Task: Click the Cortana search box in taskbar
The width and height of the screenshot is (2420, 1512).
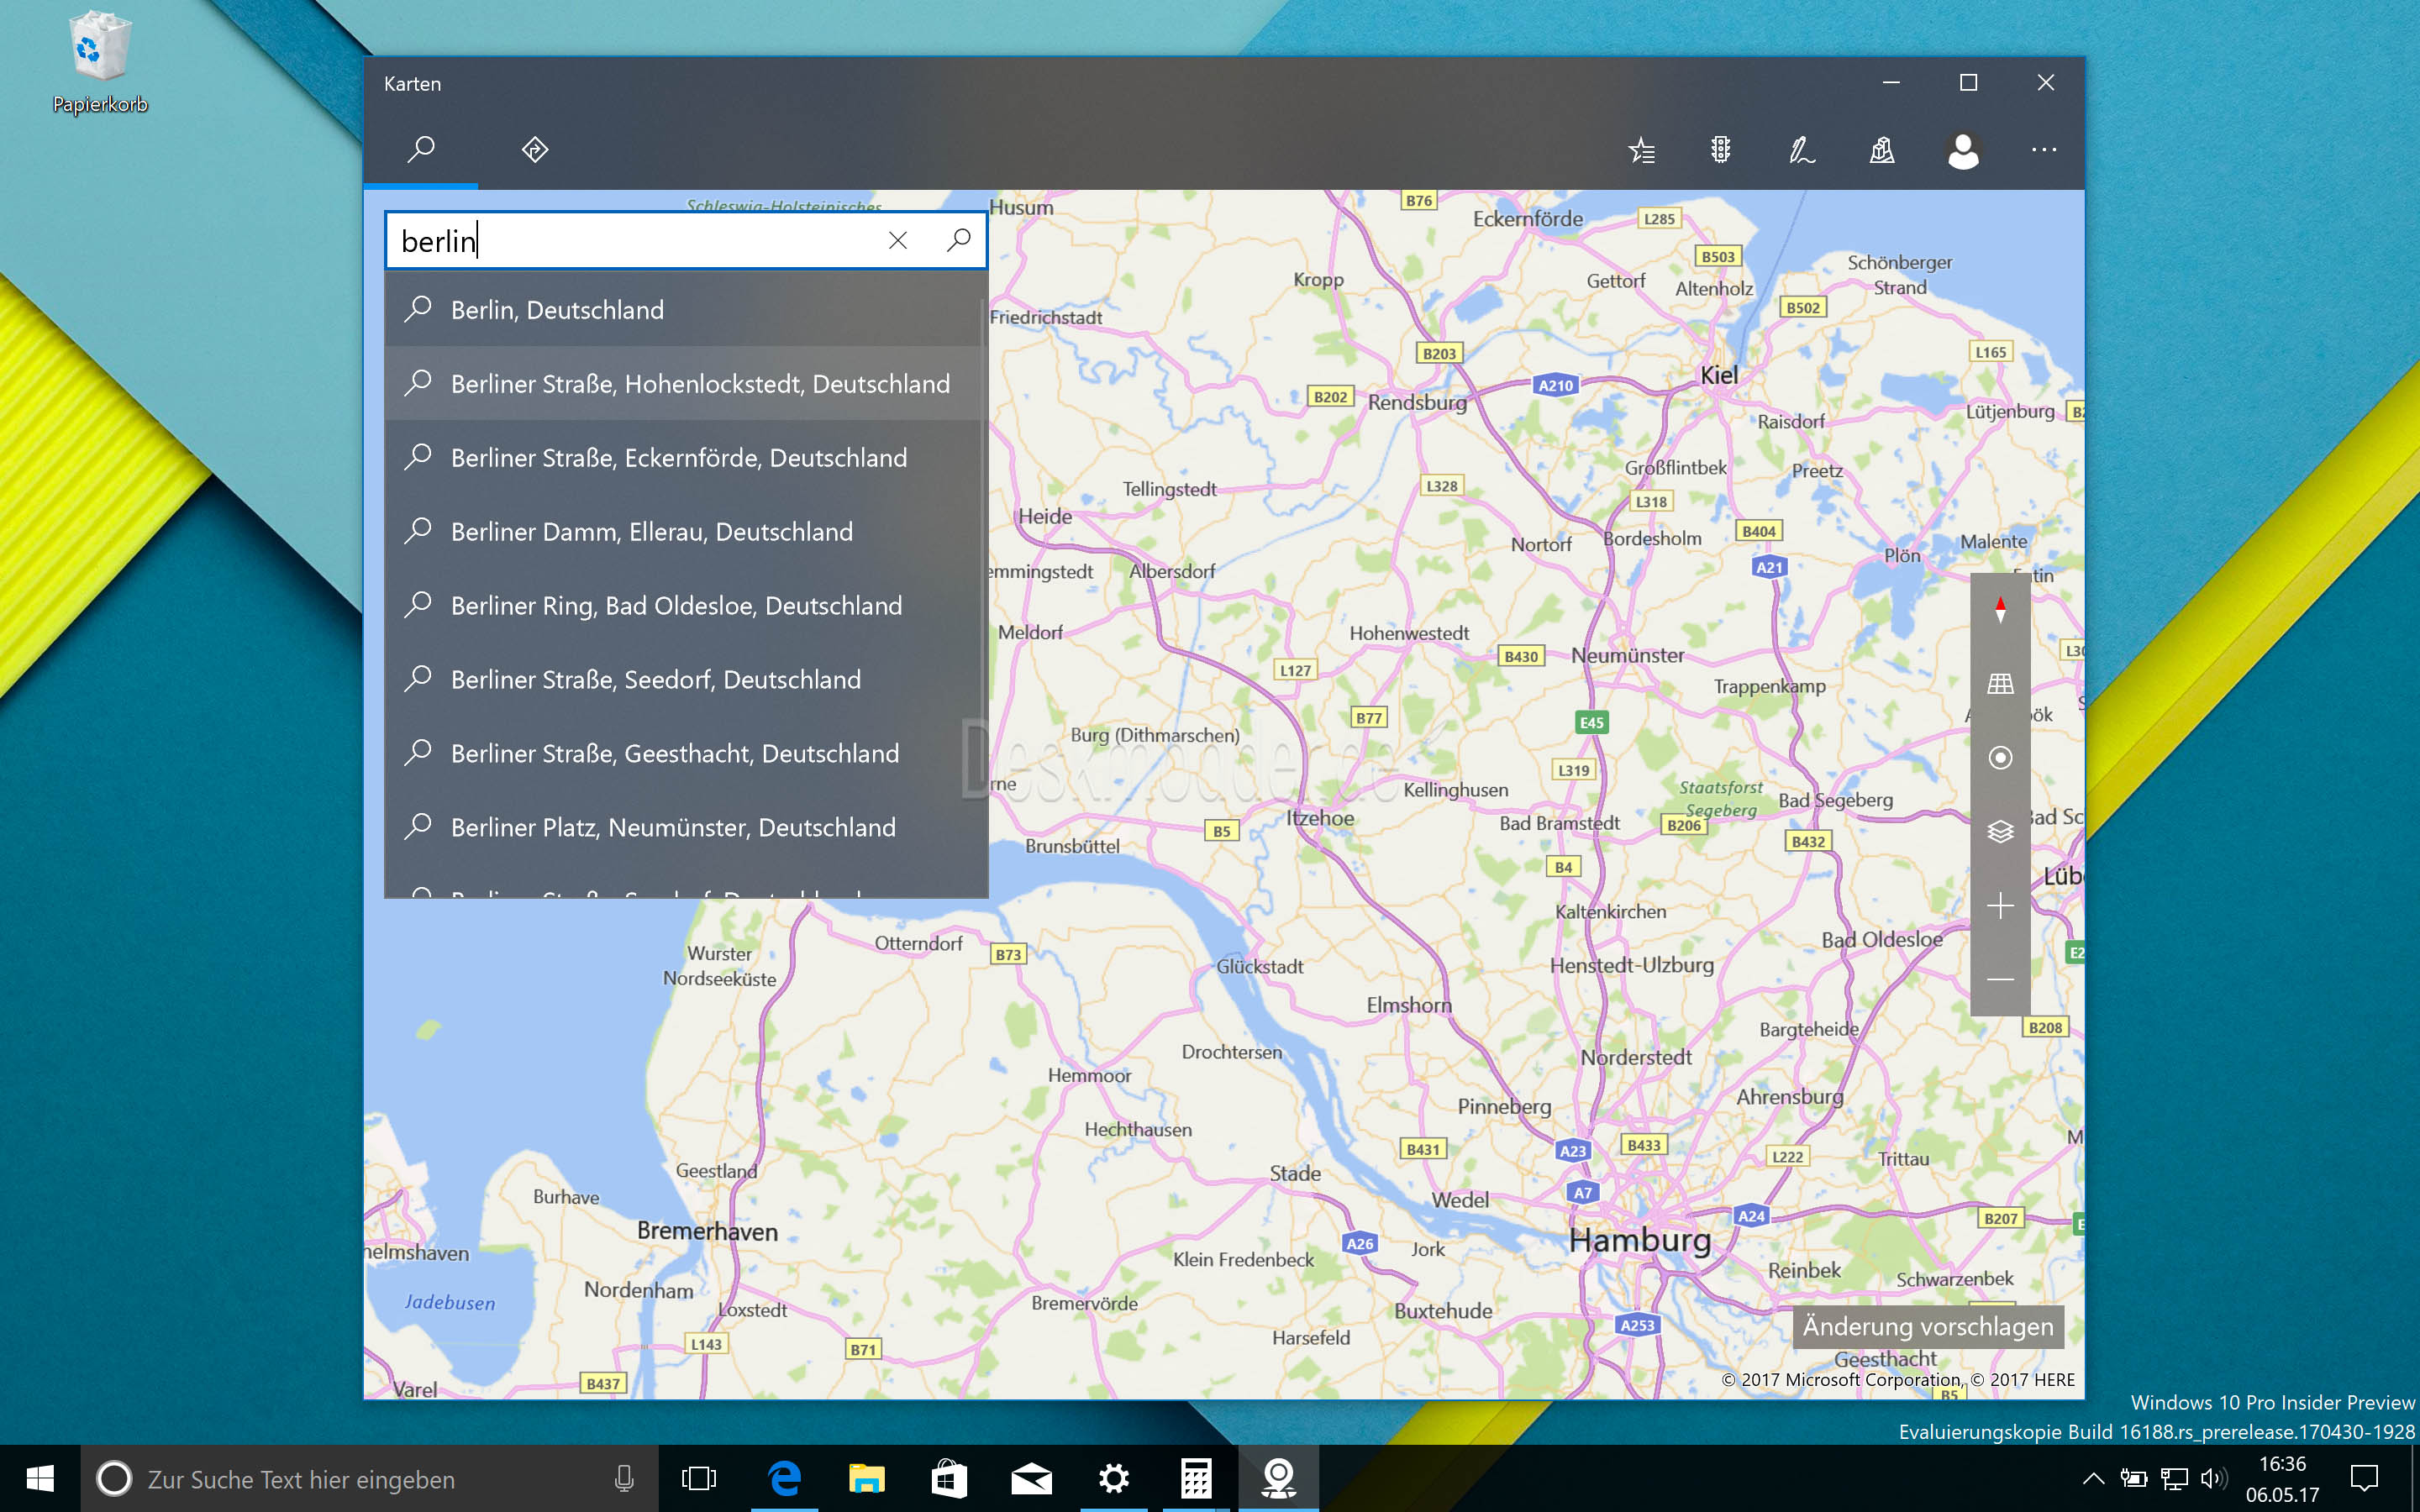Action: [x=368, y=1478]
